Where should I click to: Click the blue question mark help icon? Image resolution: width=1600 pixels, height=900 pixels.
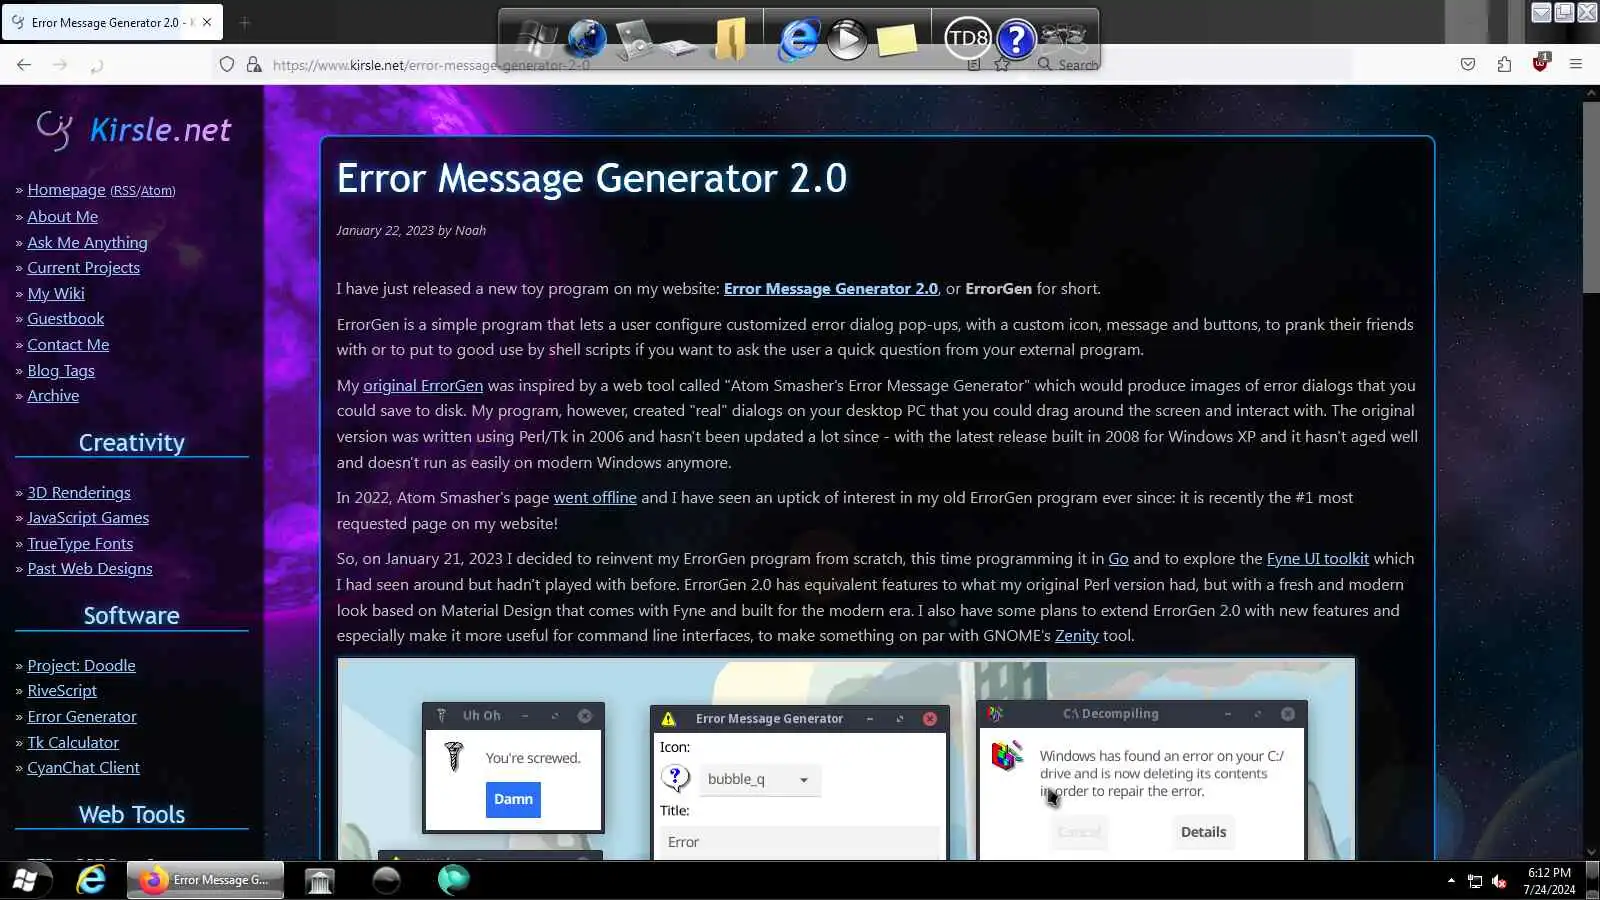point(1016,39)
